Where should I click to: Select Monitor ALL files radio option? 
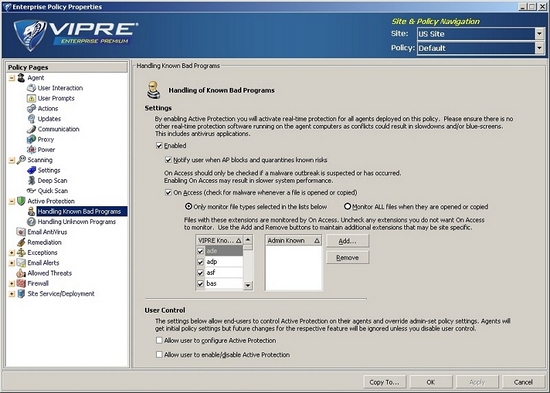point(347,207)
